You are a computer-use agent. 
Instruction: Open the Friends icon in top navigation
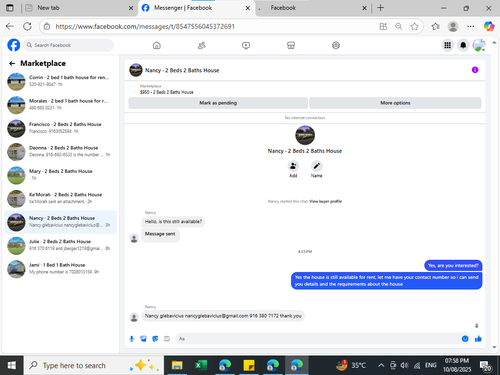[x=202, y=45]
